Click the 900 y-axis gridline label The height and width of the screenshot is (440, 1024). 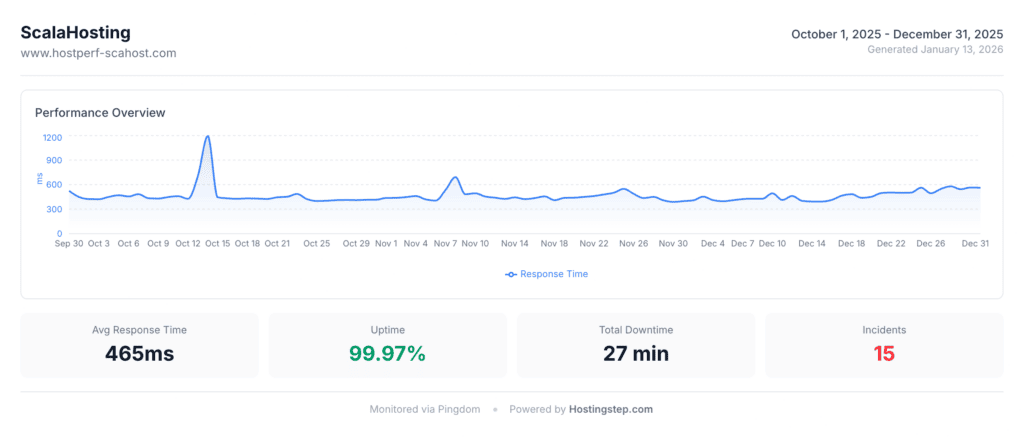52,160
